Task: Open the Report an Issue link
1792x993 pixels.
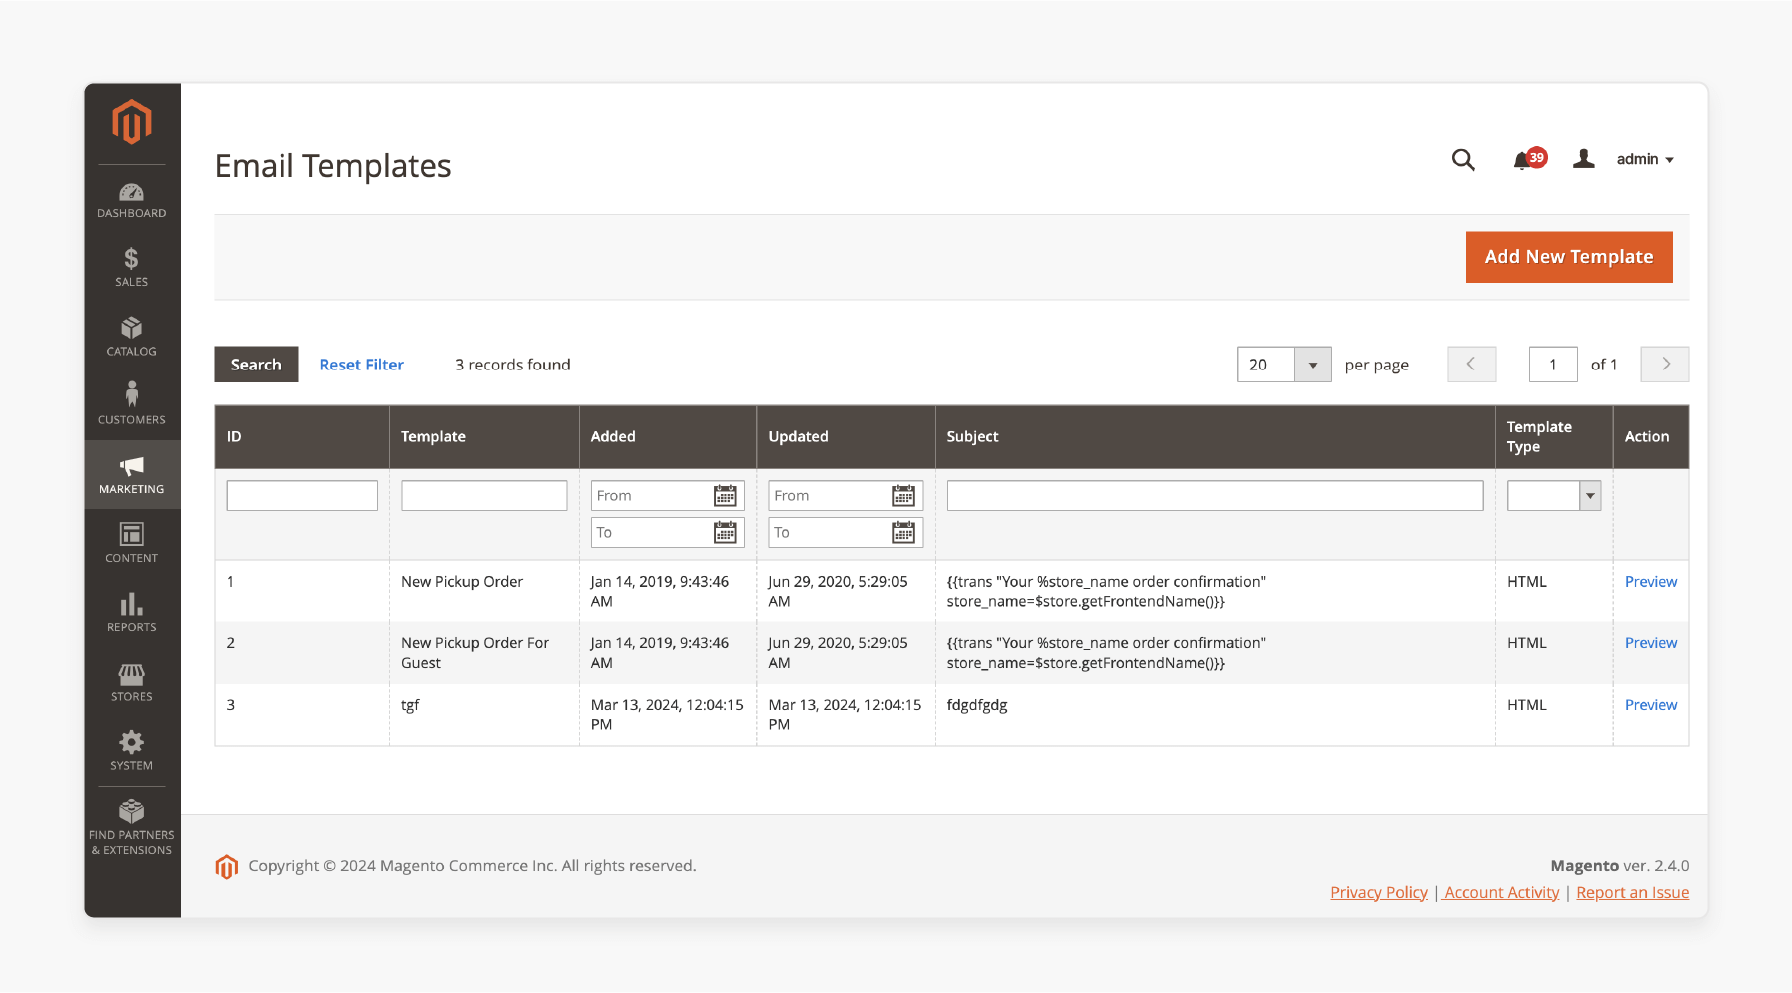Action: (x=1633, y=892)
